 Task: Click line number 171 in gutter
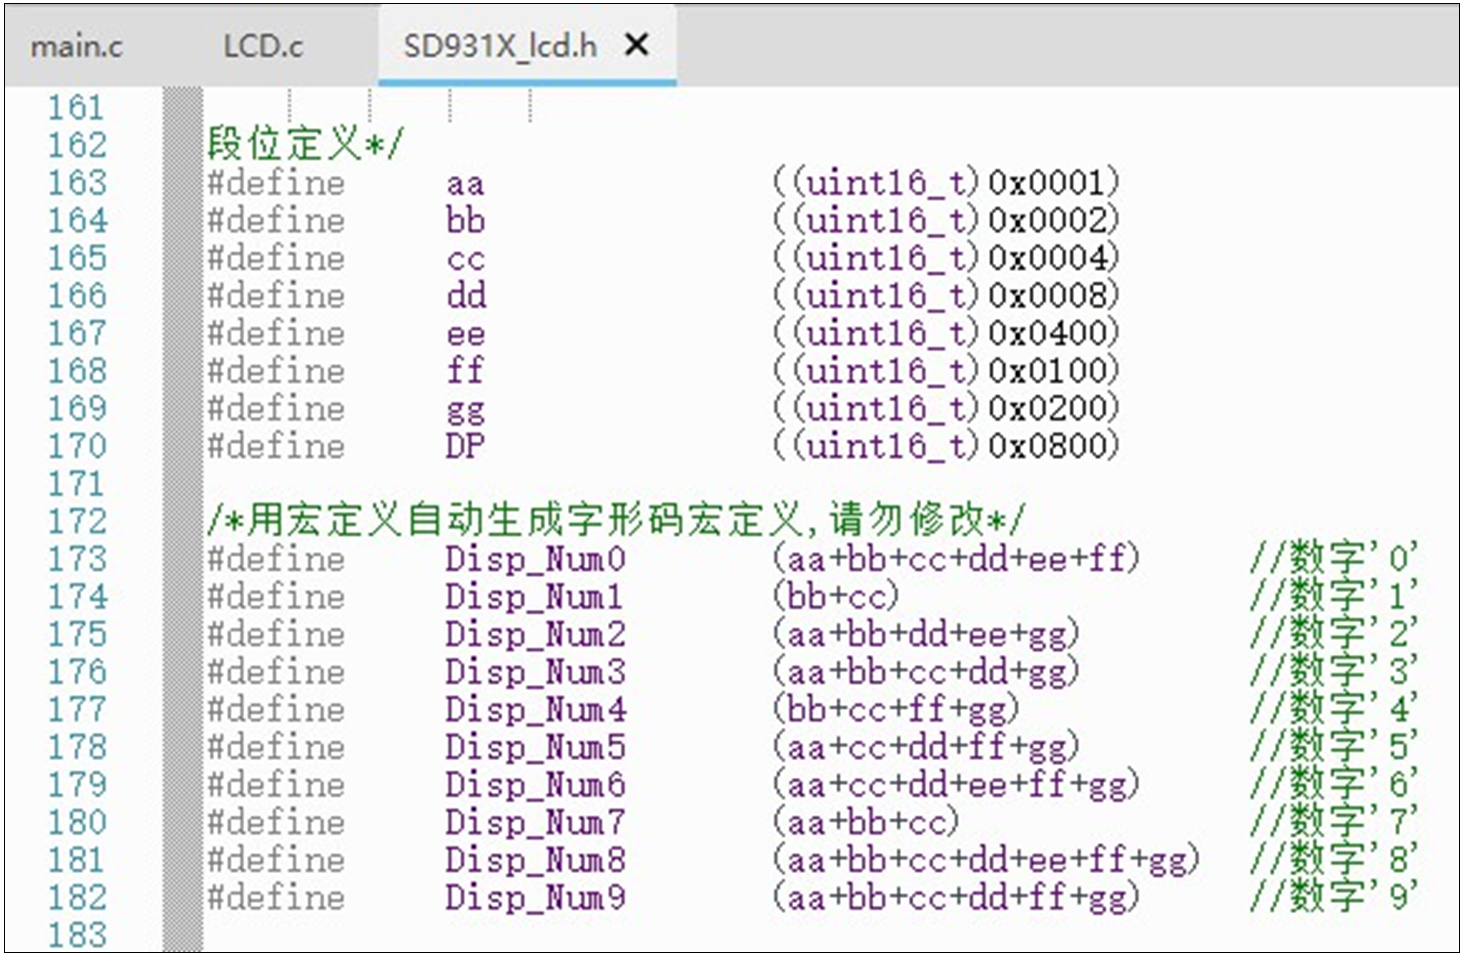click(x=77, y=483)
